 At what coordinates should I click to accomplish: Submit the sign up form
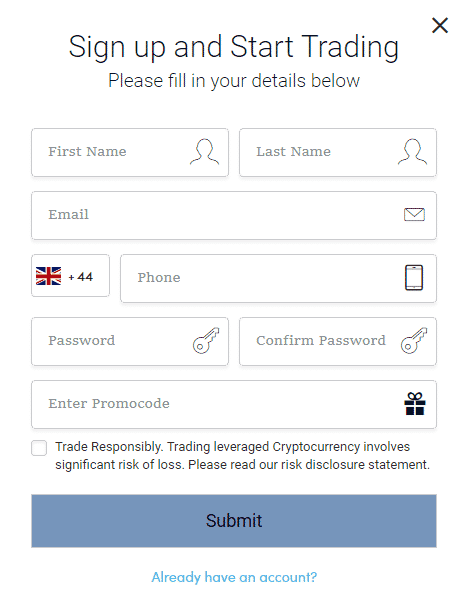[x=234, y=521]
